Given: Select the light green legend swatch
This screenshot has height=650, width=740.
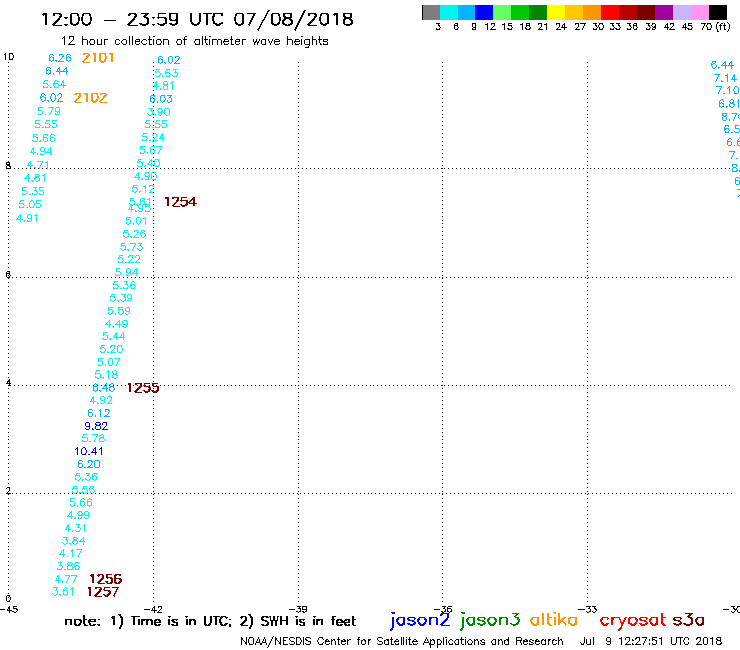Looking at the screenshot, I should point(502,12).
